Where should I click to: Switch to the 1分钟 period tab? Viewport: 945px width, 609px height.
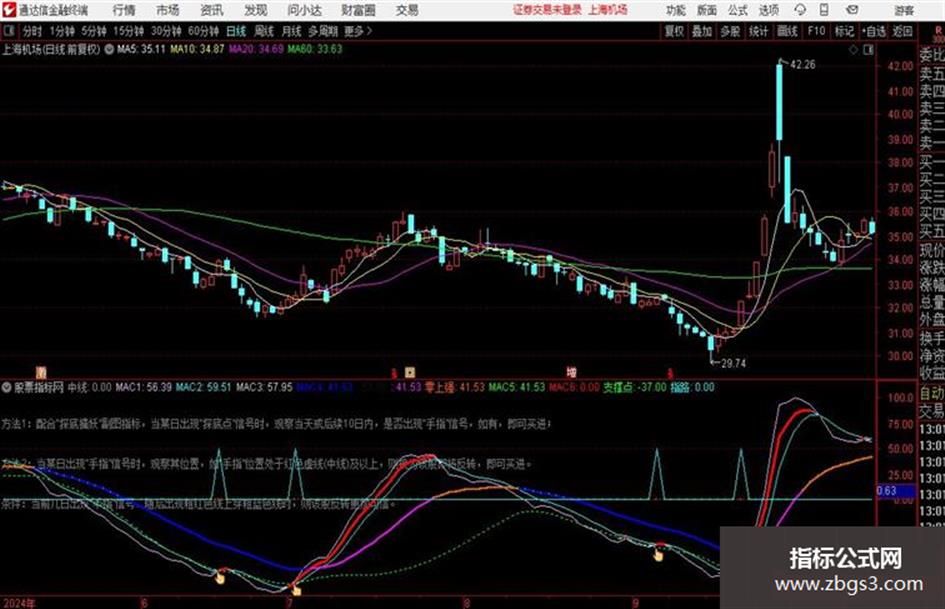pos(61,31)
